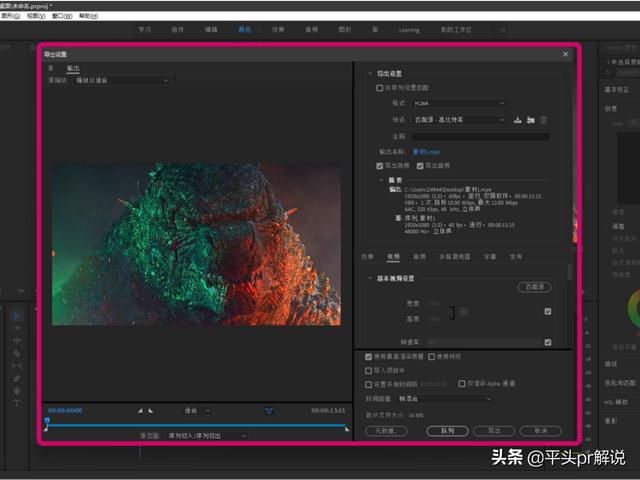Click the Cancel button
This screenshot has height=480, width=640.
coord(541,431)
